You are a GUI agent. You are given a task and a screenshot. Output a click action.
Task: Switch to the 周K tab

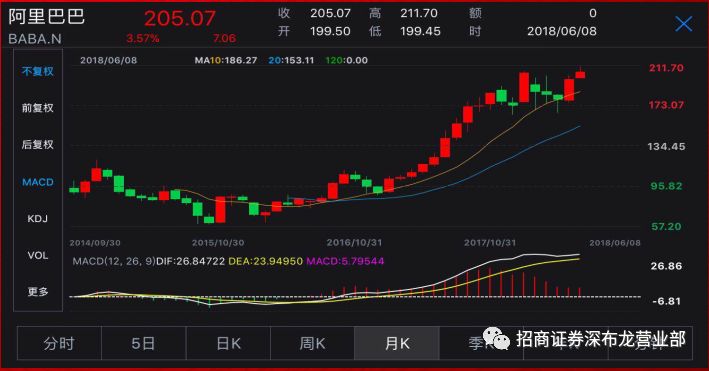tap(312, 343)
